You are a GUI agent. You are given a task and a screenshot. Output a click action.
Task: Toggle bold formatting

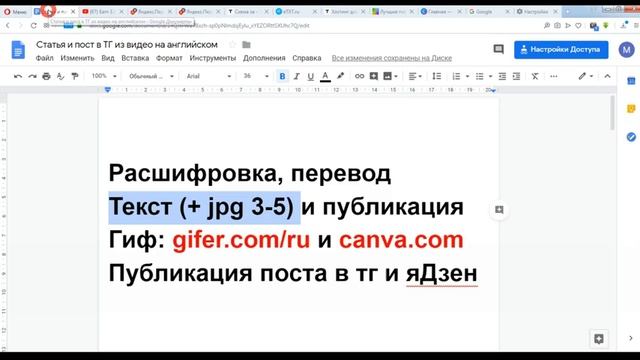[x=282, y=76]
